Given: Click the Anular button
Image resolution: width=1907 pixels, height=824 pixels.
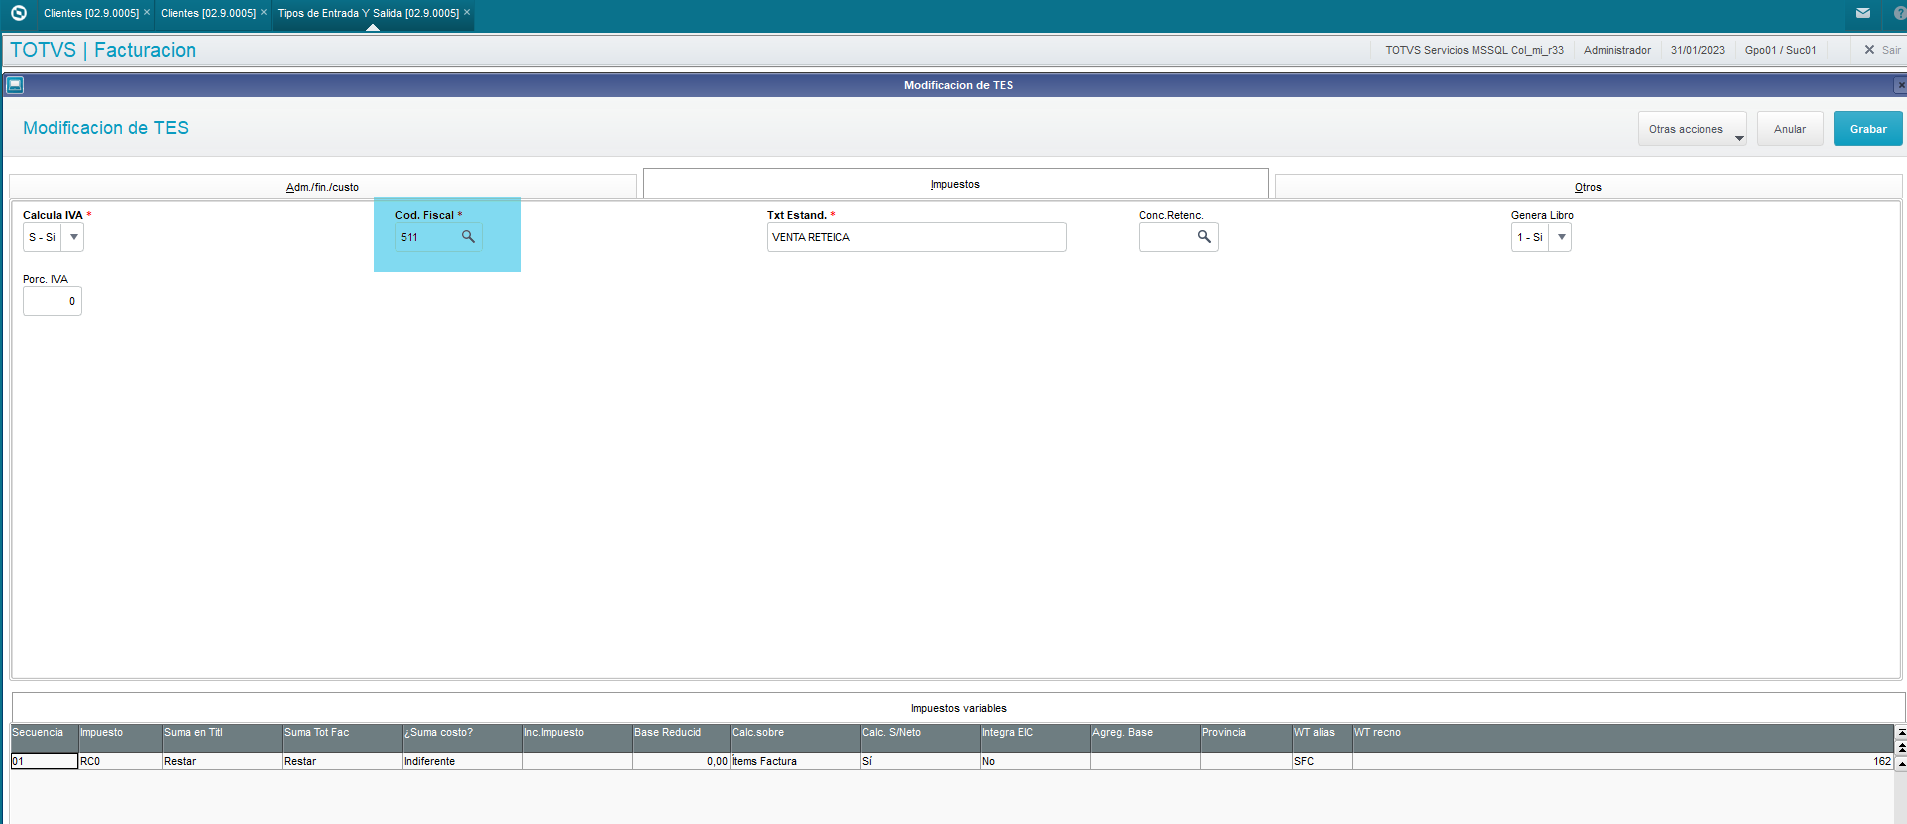Looking at the screenshot, I should click(x=1790, y=129).
